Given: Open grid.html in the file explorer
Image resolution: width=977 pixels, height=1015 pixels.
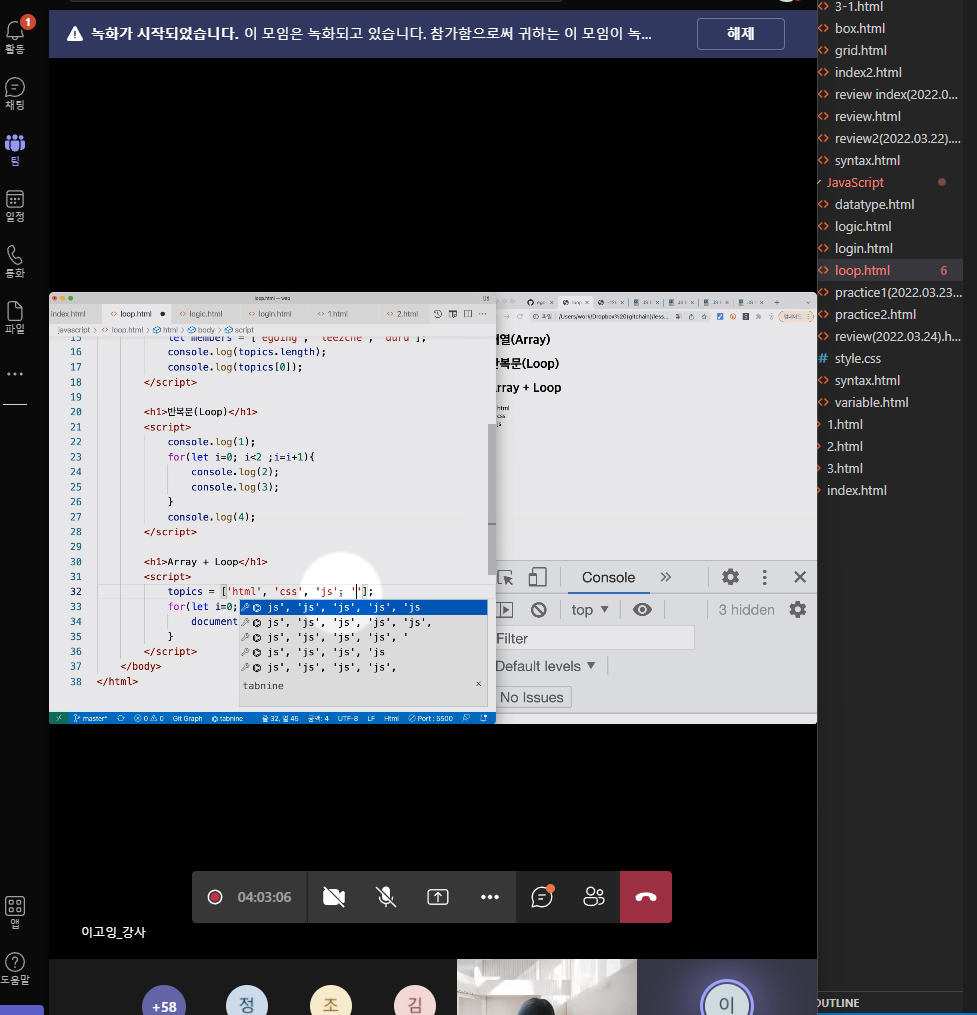Looking at the screenshot, I should (860, 50).
